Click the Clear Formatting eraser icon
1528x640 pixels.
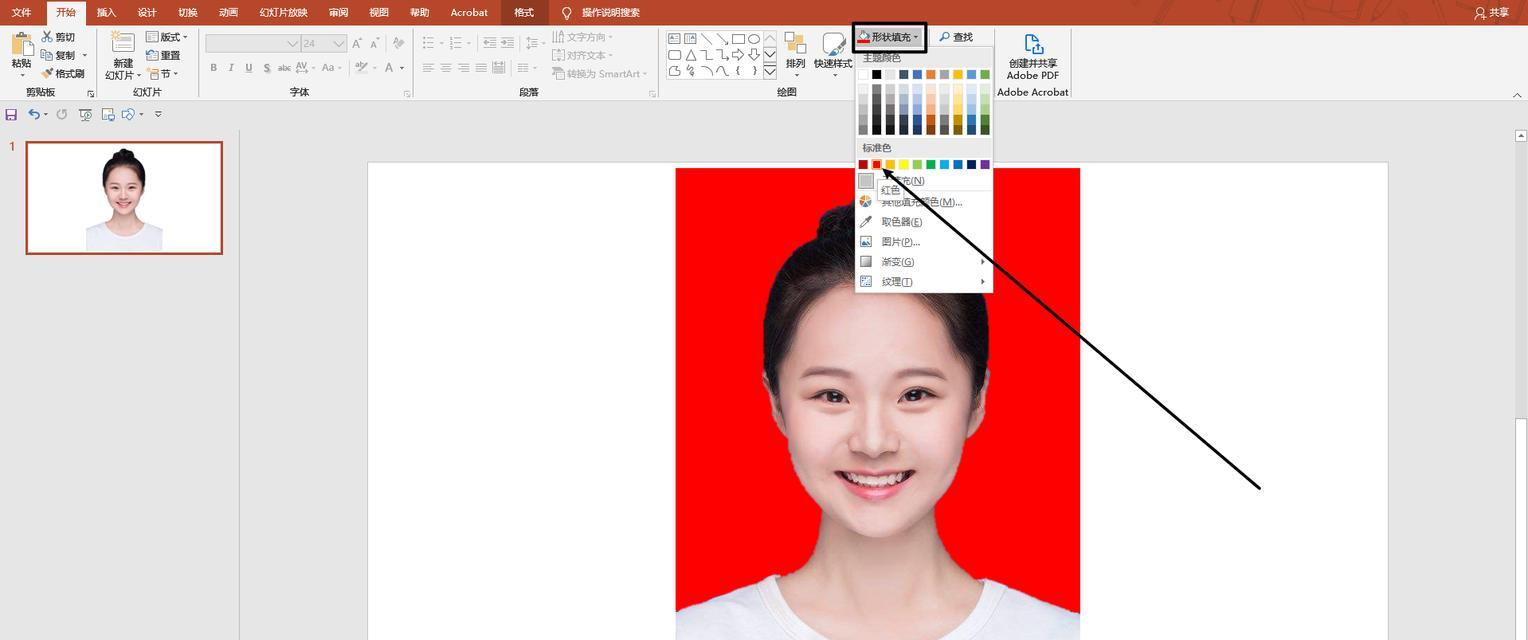pos(398,43)
